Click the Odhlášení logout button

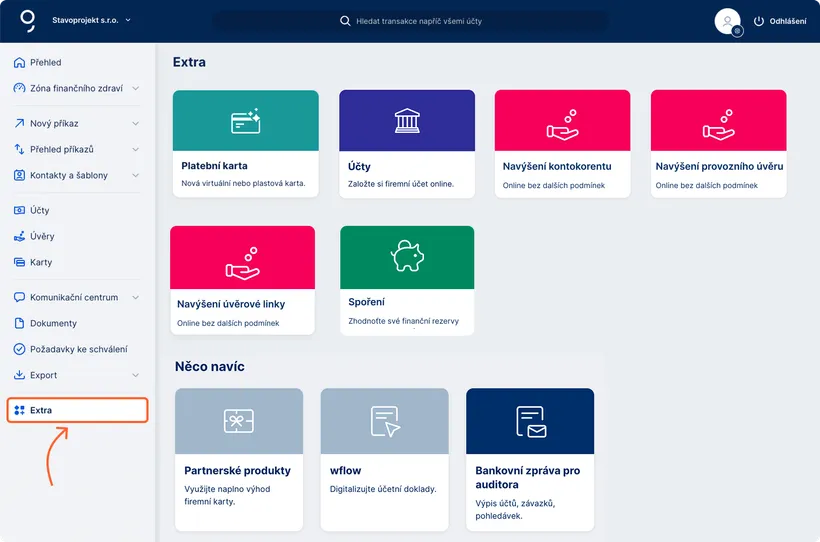click(780, 21)
